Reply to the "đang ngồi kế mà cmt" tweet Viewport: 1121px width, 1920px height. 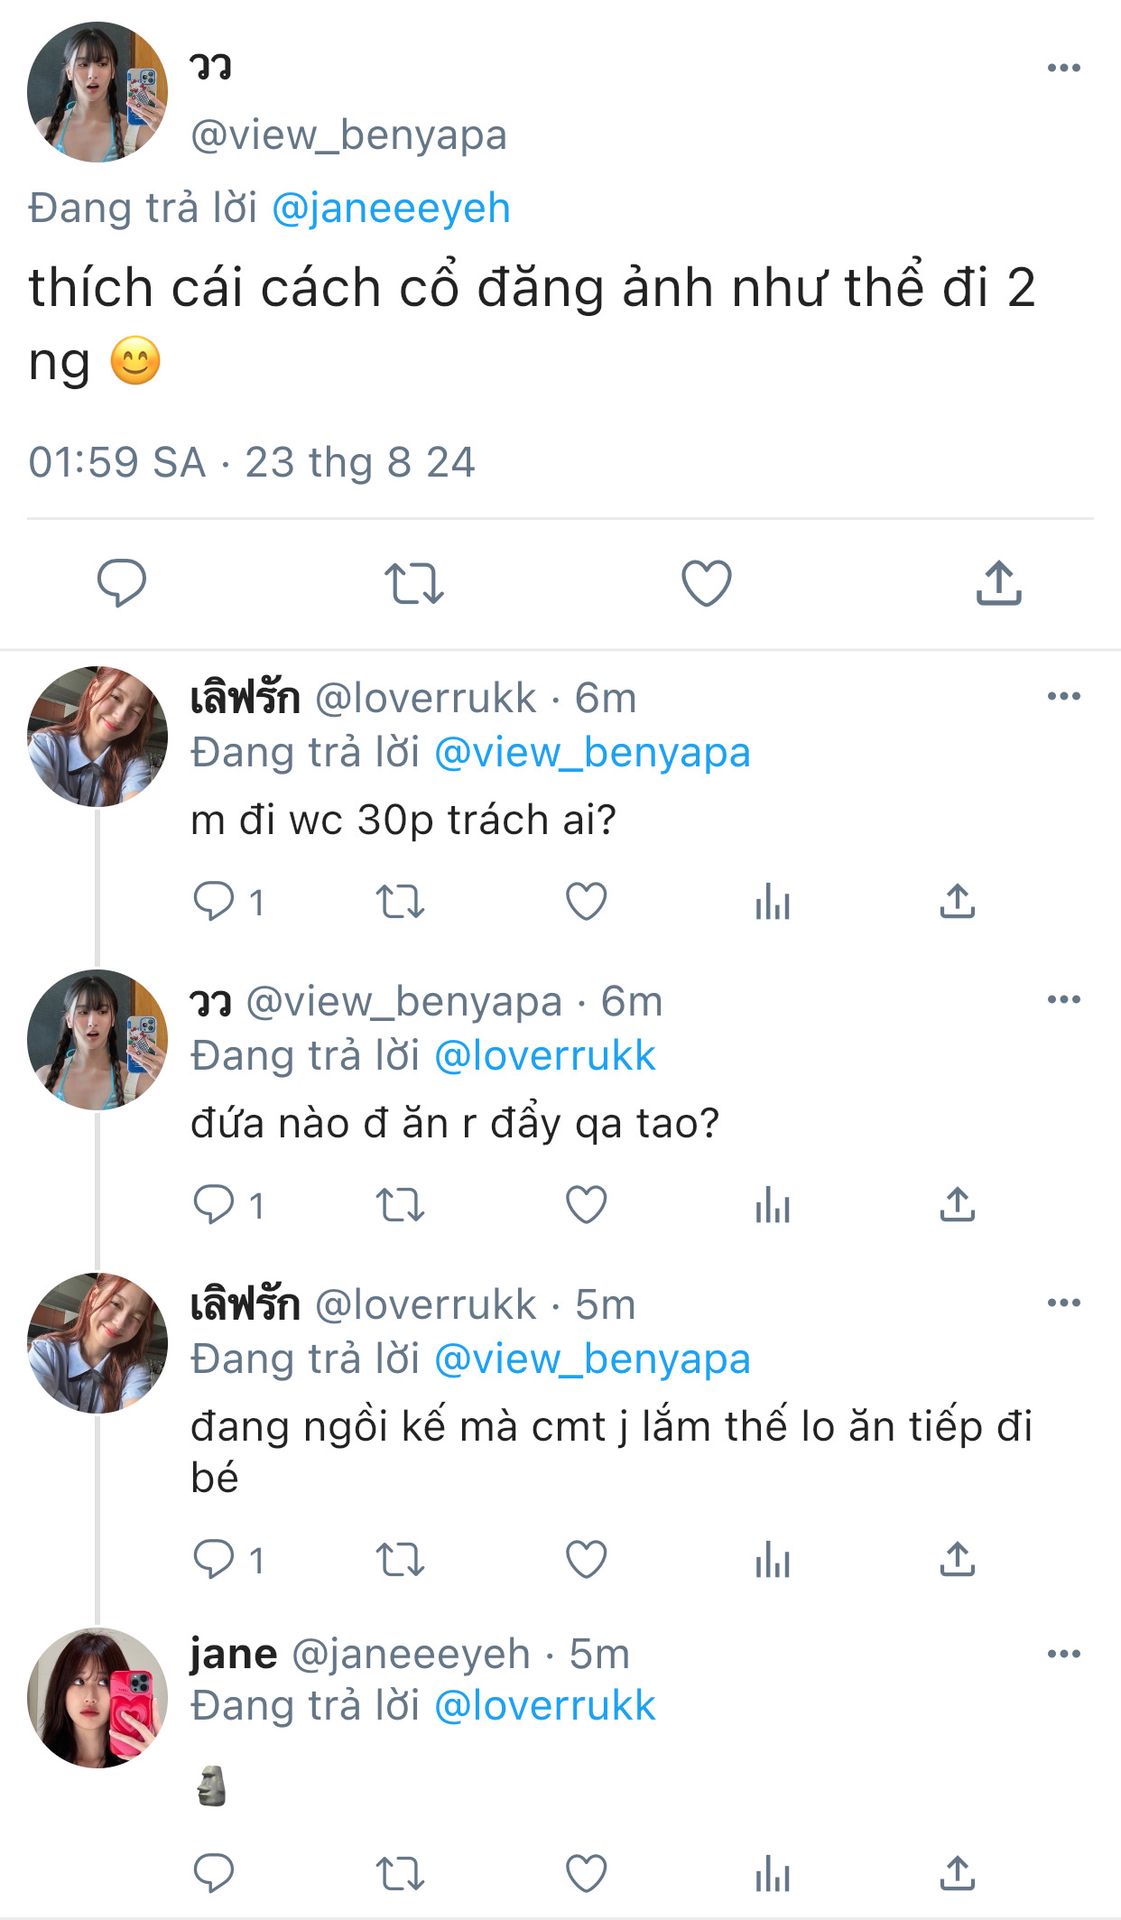coord(213,1559)
